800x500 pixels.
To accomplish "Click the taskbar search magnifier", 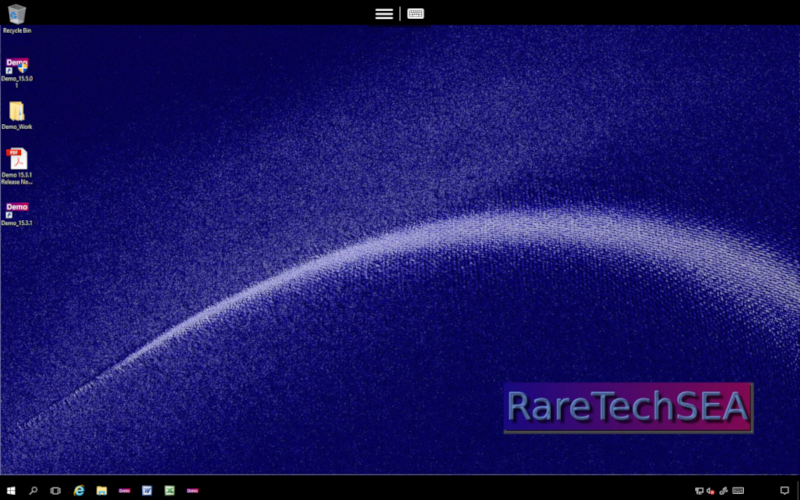I will pos(33,490).
